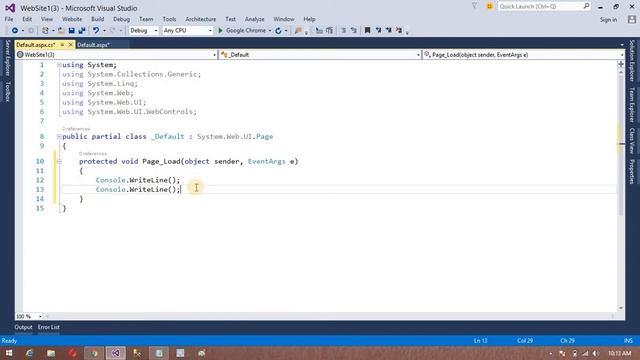This screenshot has height=360, width=640.
Task: Open the Page_Load member navigation dropdown
Action: point(524,55)
